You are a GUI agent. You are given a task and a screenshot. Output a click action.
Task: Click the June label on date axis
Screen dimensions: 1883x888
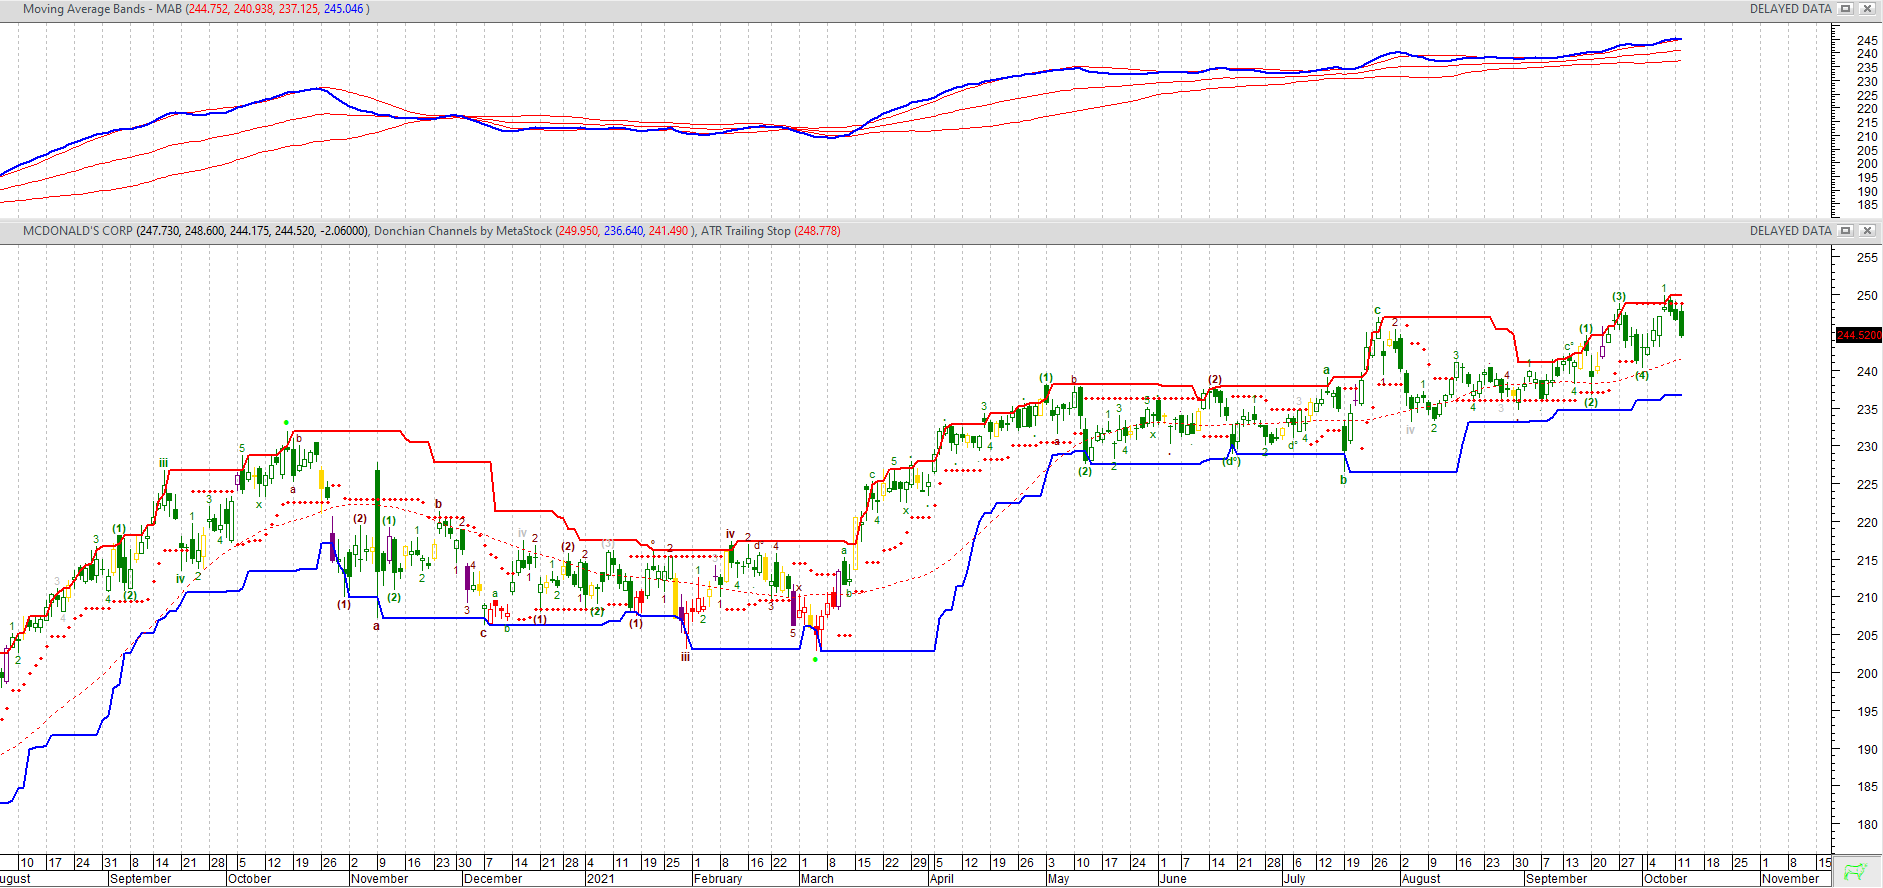(x=1173, y=879)
